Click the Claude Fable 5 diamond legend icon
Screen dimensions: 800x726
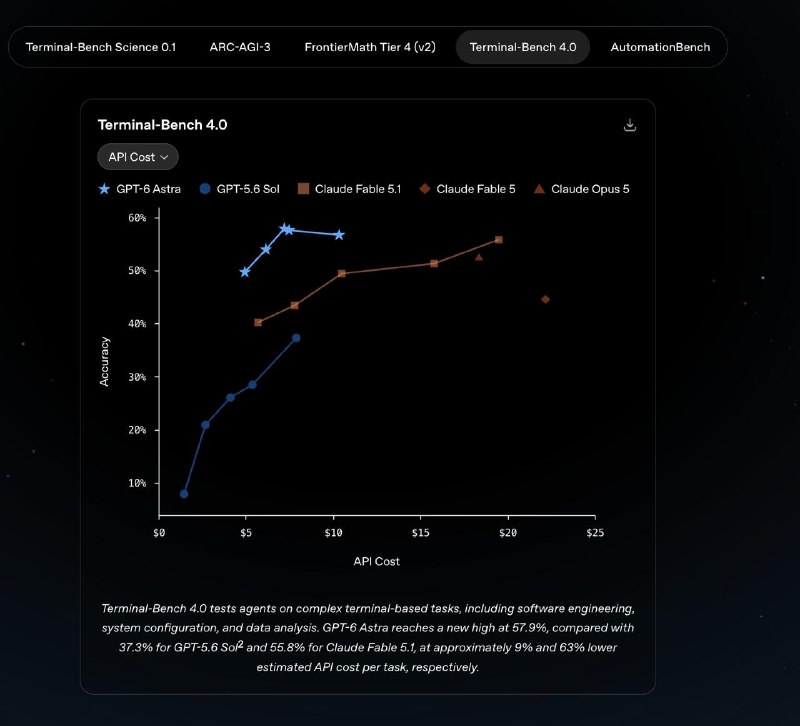coord(424,189)
